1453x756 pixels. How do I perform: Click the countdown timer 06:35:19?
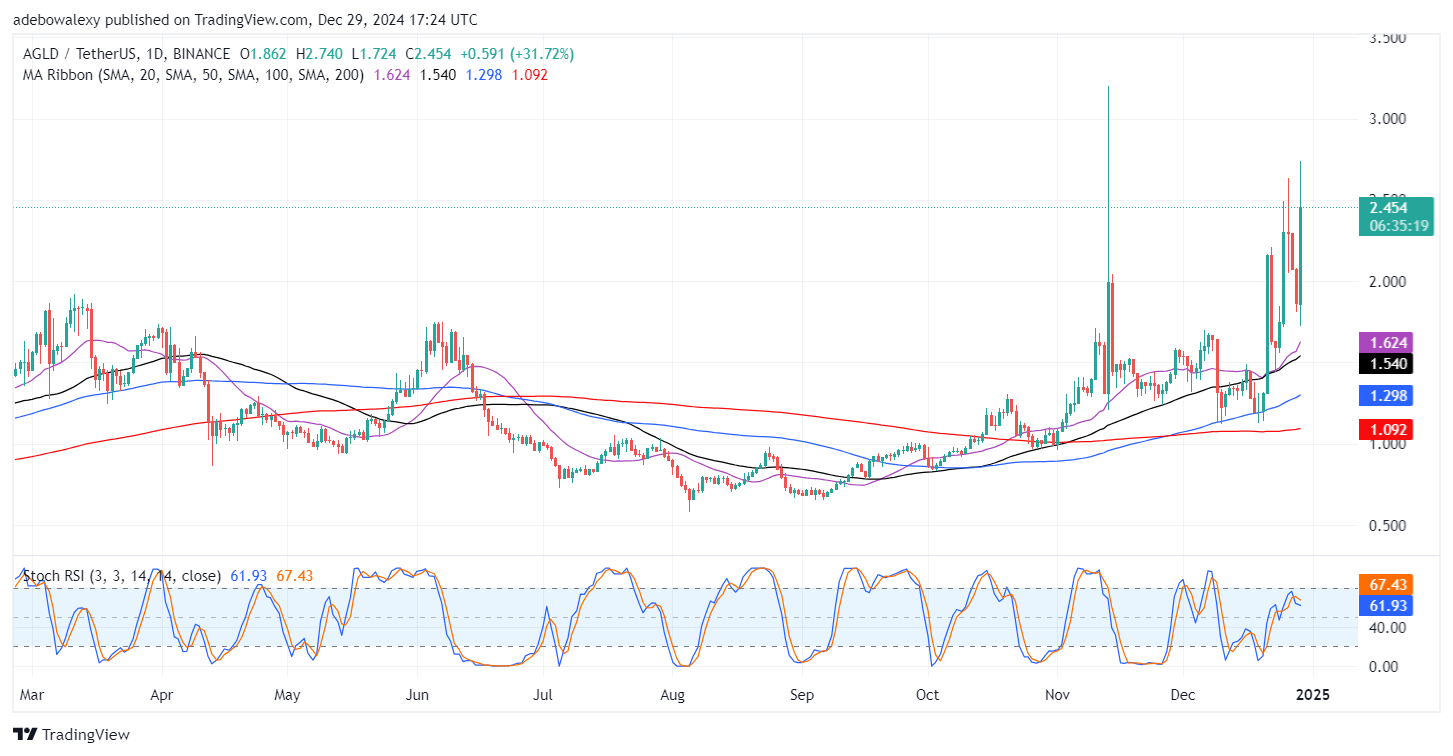1396,226
